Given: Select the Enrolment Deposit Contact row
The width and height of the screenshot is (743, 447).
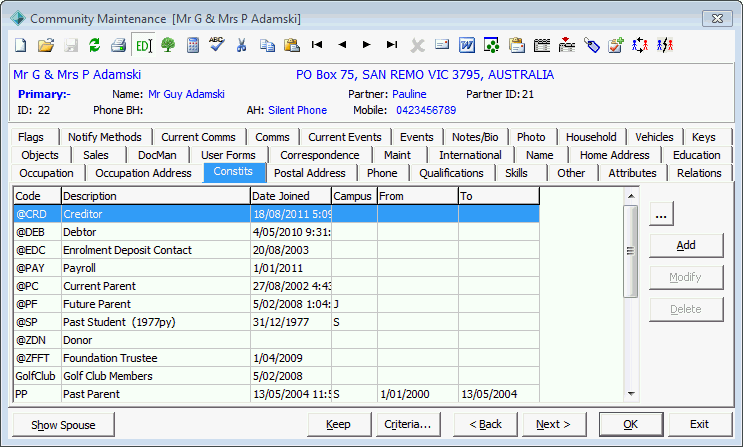Looking at the screenshot, I should 276,250.
